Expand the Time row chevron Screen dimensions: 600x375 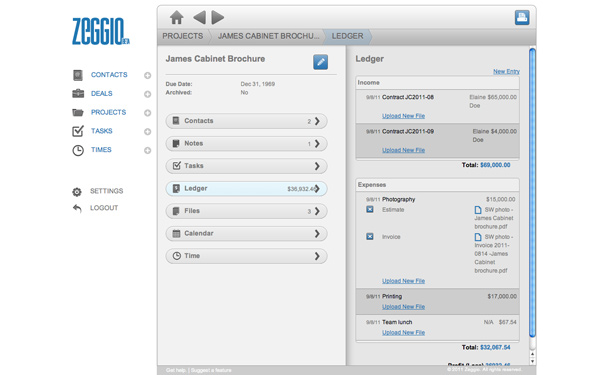point(317,256)
